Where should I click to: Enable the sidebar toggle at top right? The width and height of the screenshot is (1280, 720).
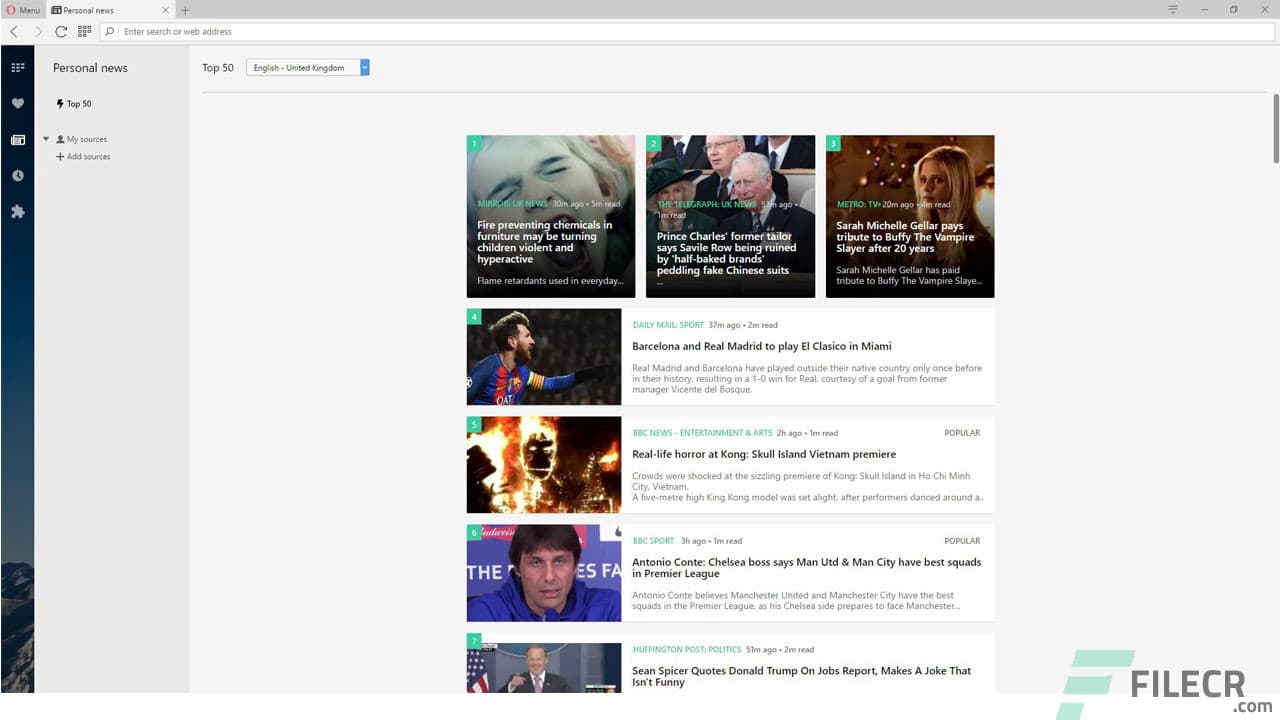(1171, 9)
